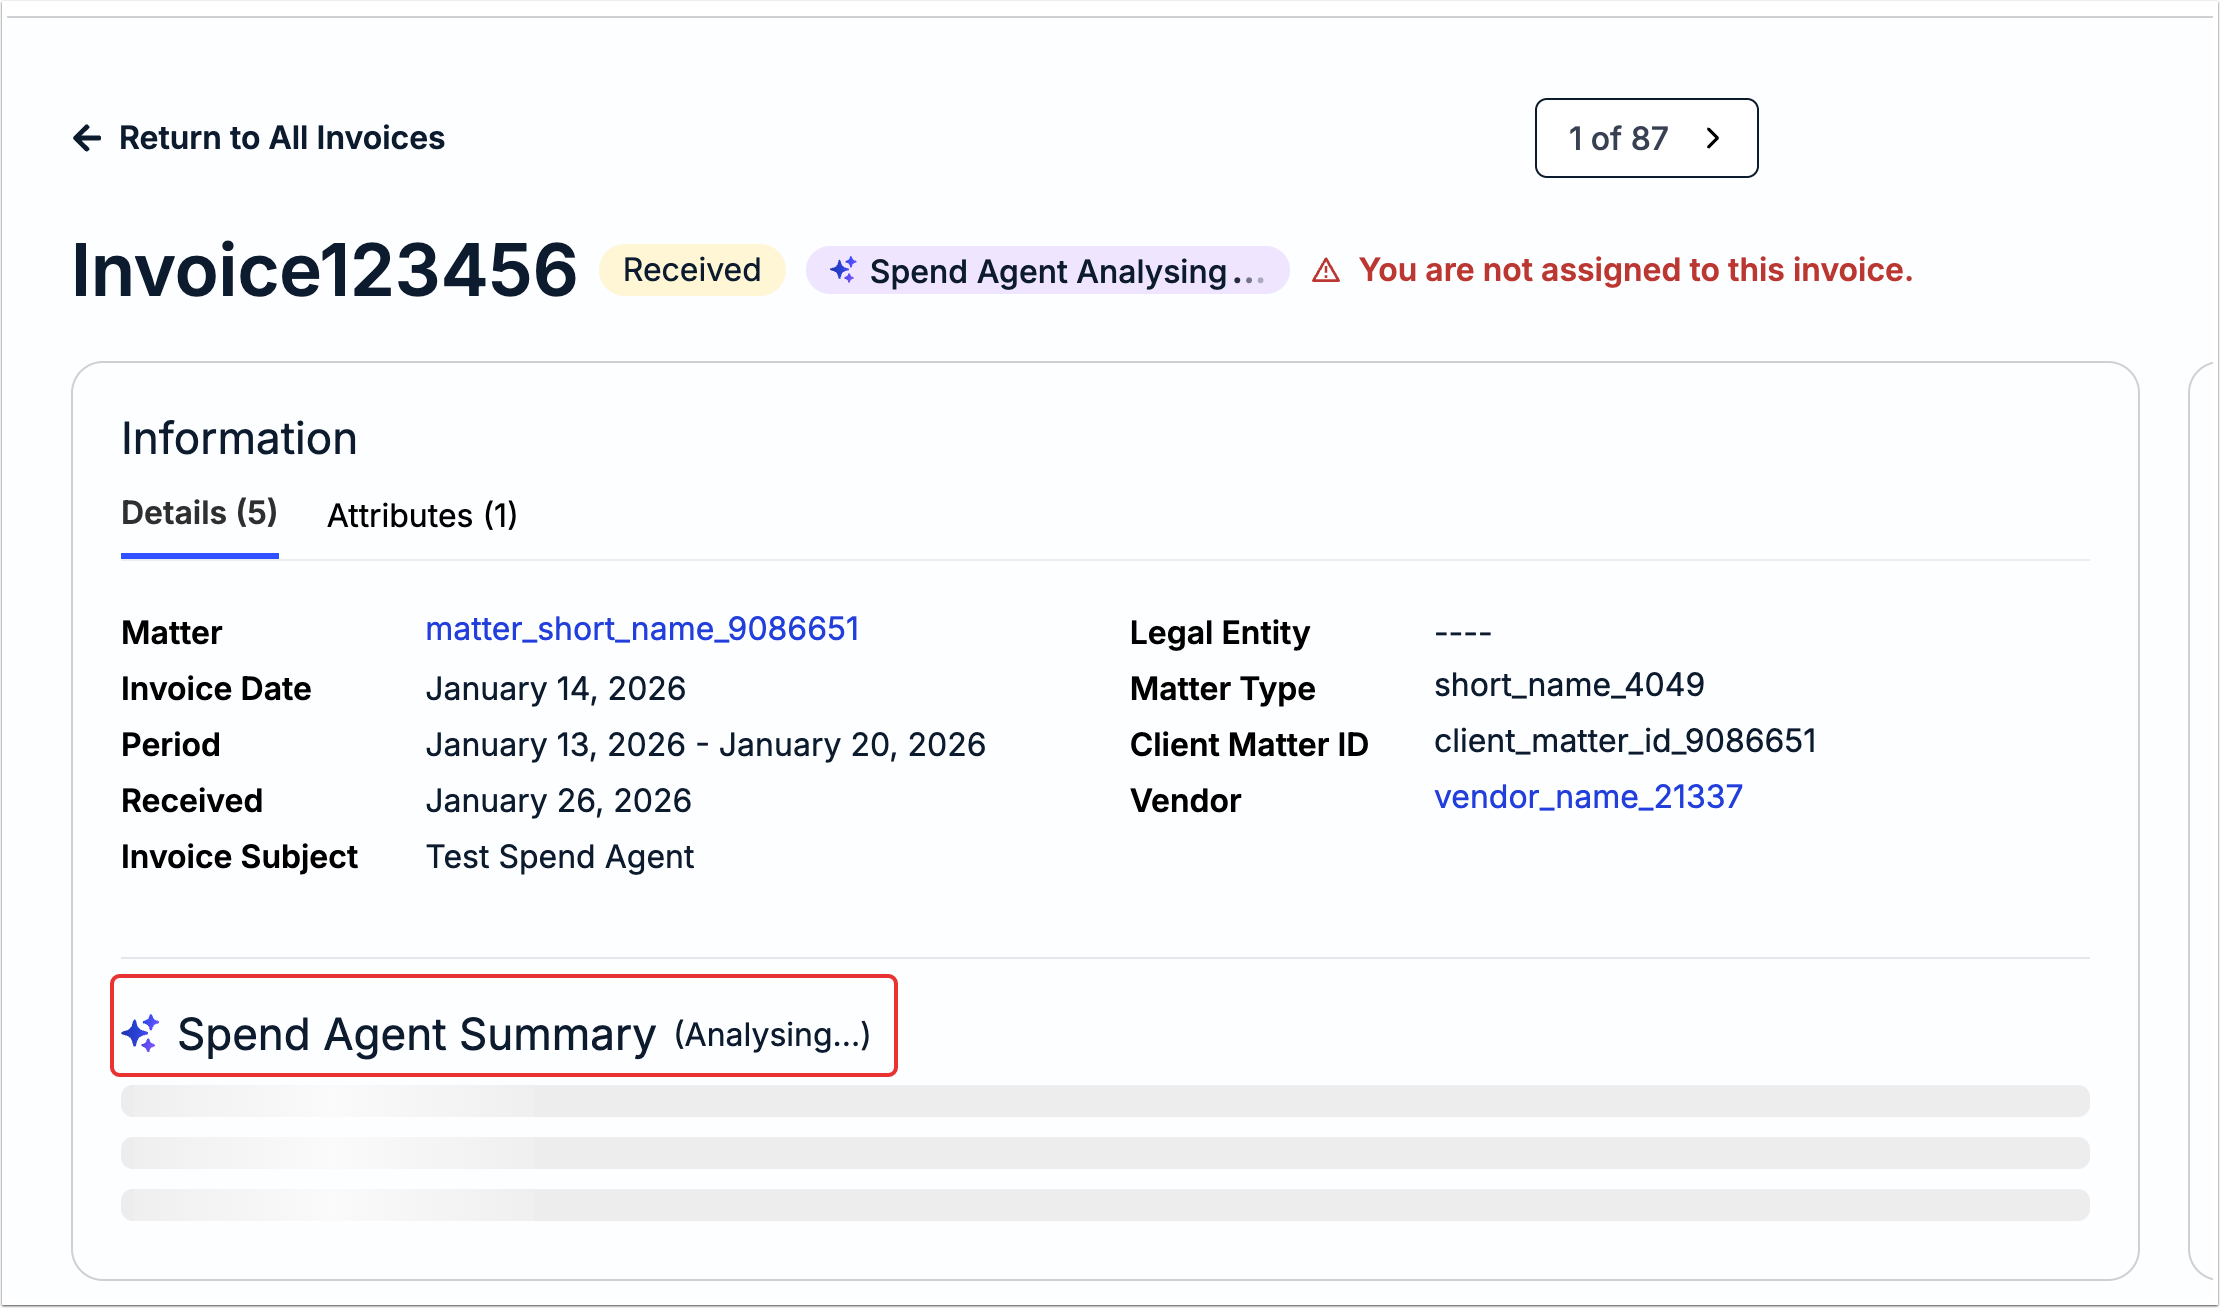The height and width of the screenshot is (1308, 2220).
Task: Open matter_short_name_9086651 link
Action: (642, 629)
